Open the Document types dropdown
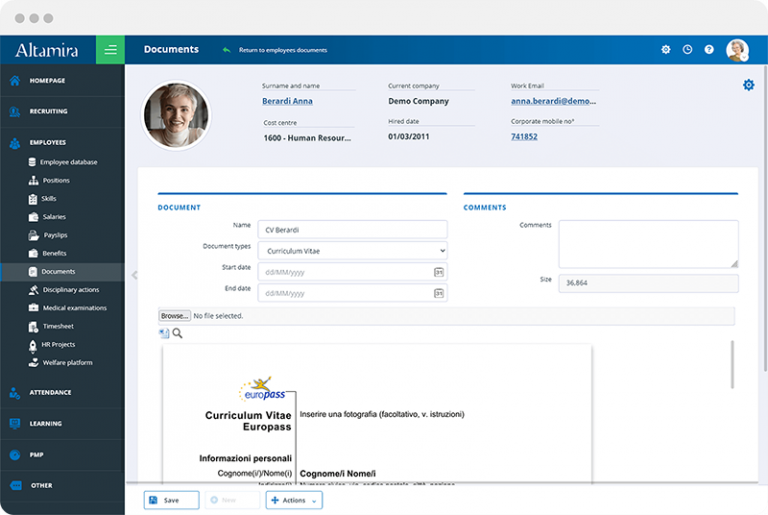This screenshot has height=515, width=768. 353,251
